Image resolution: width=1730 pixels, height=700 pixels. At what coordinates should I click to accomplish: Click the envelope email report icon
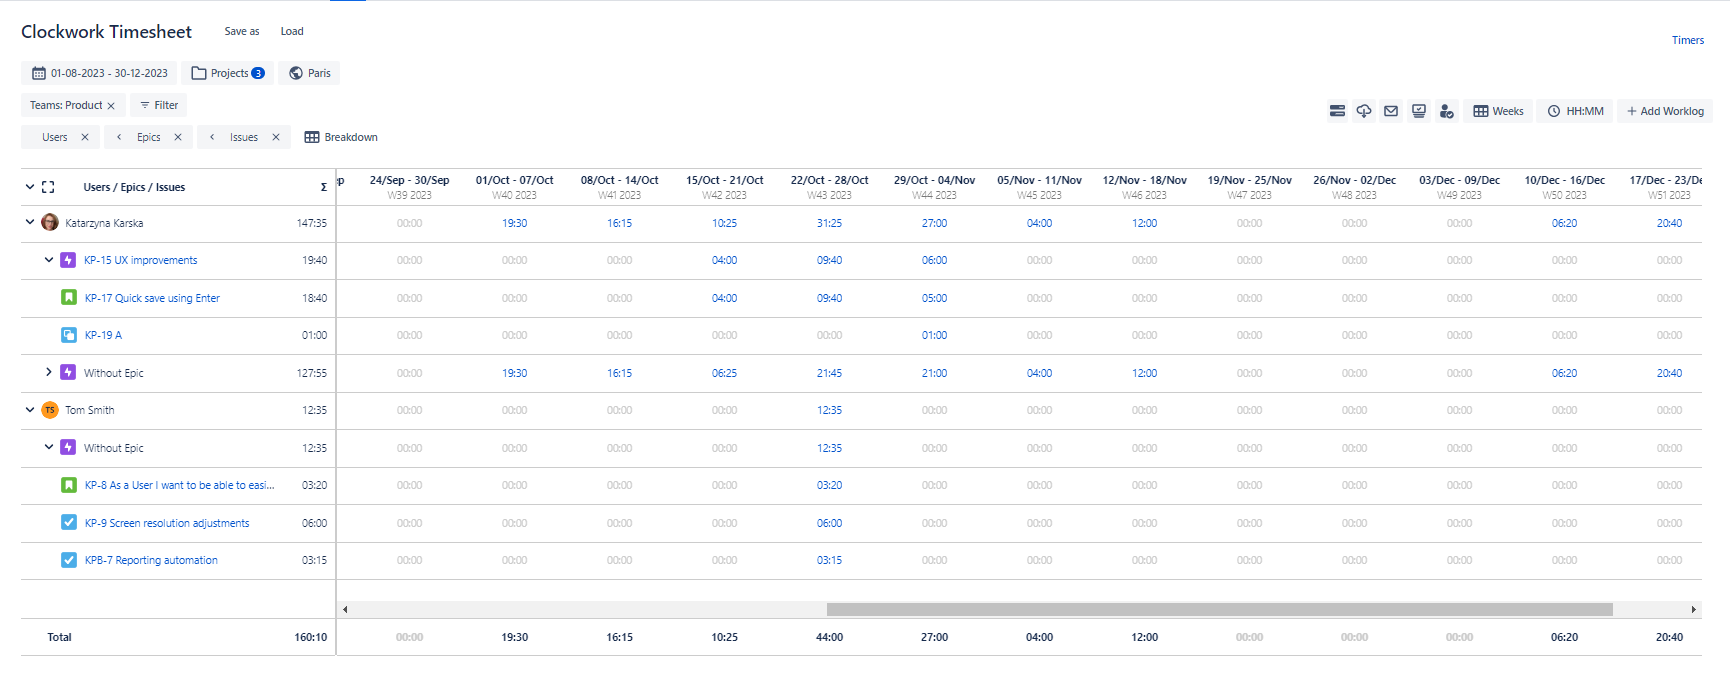pyautogui.click(x=1391, y=111)
